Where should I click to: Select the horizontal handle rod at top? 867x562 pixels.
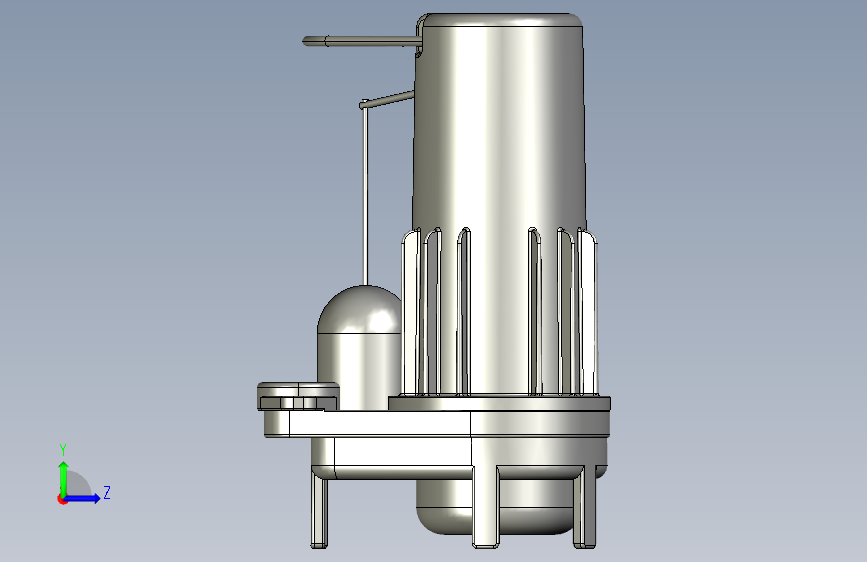[361, 41]
